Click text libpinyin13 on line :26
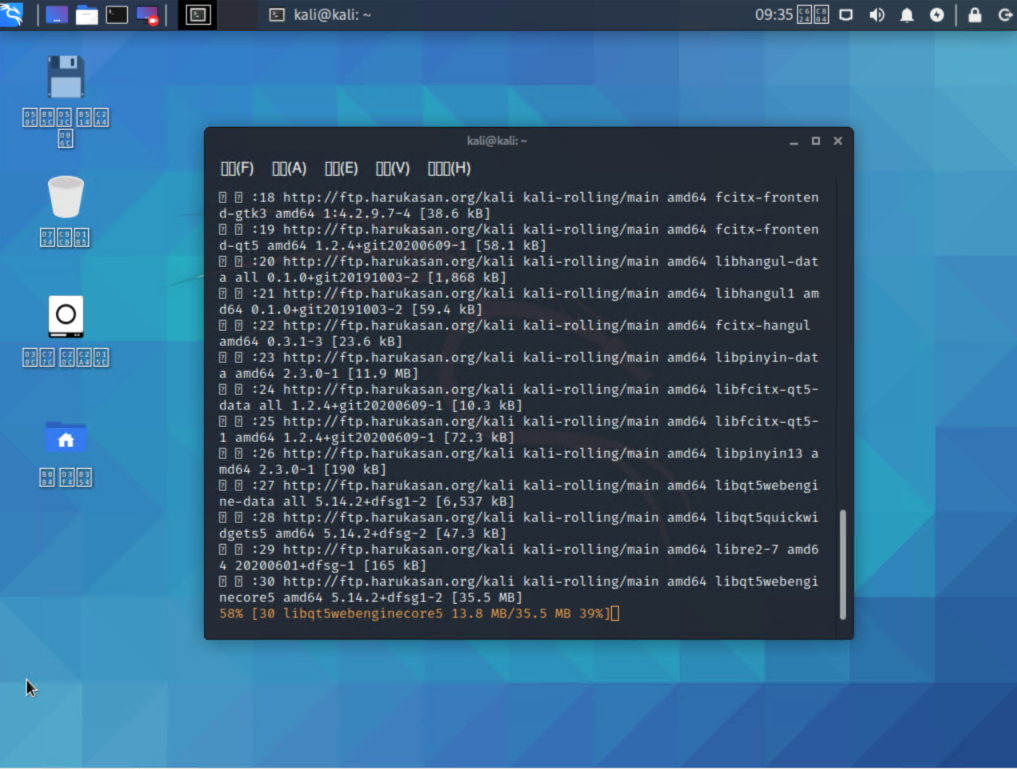This screenshot has height=769, width=1017. 759,453
